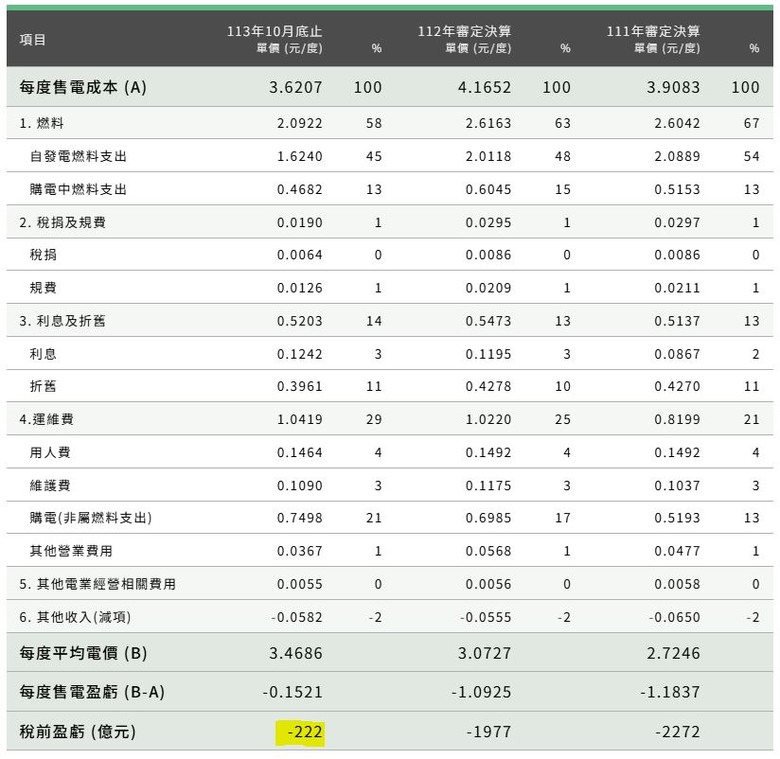The image size is (780, 759).
Task: Click the 利息 sub-row label
Action: 43,354
